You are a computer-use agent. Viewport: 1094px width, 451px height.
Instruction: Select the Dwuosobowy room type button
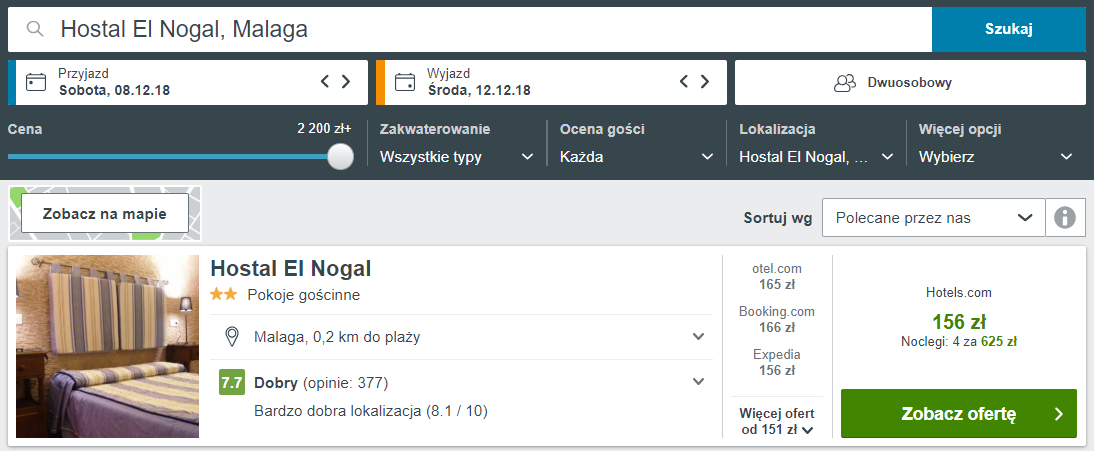click(910, 82)
